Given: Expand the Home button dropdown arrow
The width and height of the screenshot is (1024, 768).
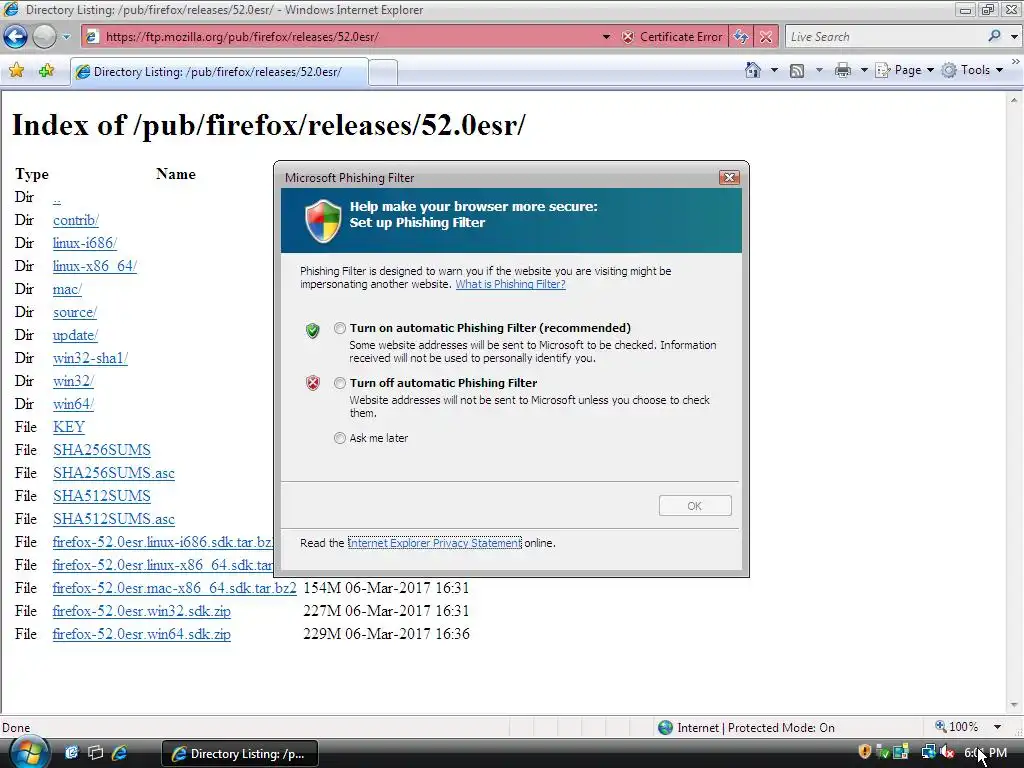Looking at the screenshot, I should 774,70.
